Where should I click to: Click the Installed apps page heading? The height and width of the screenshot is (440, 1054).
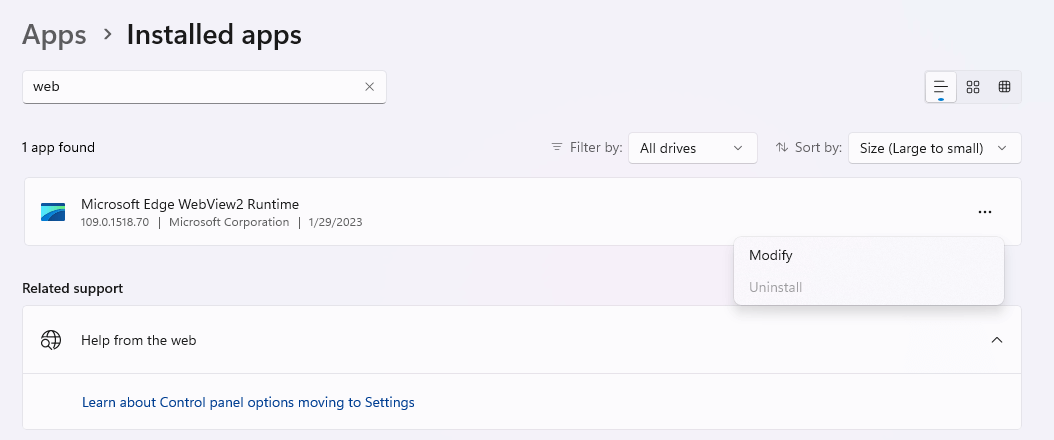click(x=214, y=35)
